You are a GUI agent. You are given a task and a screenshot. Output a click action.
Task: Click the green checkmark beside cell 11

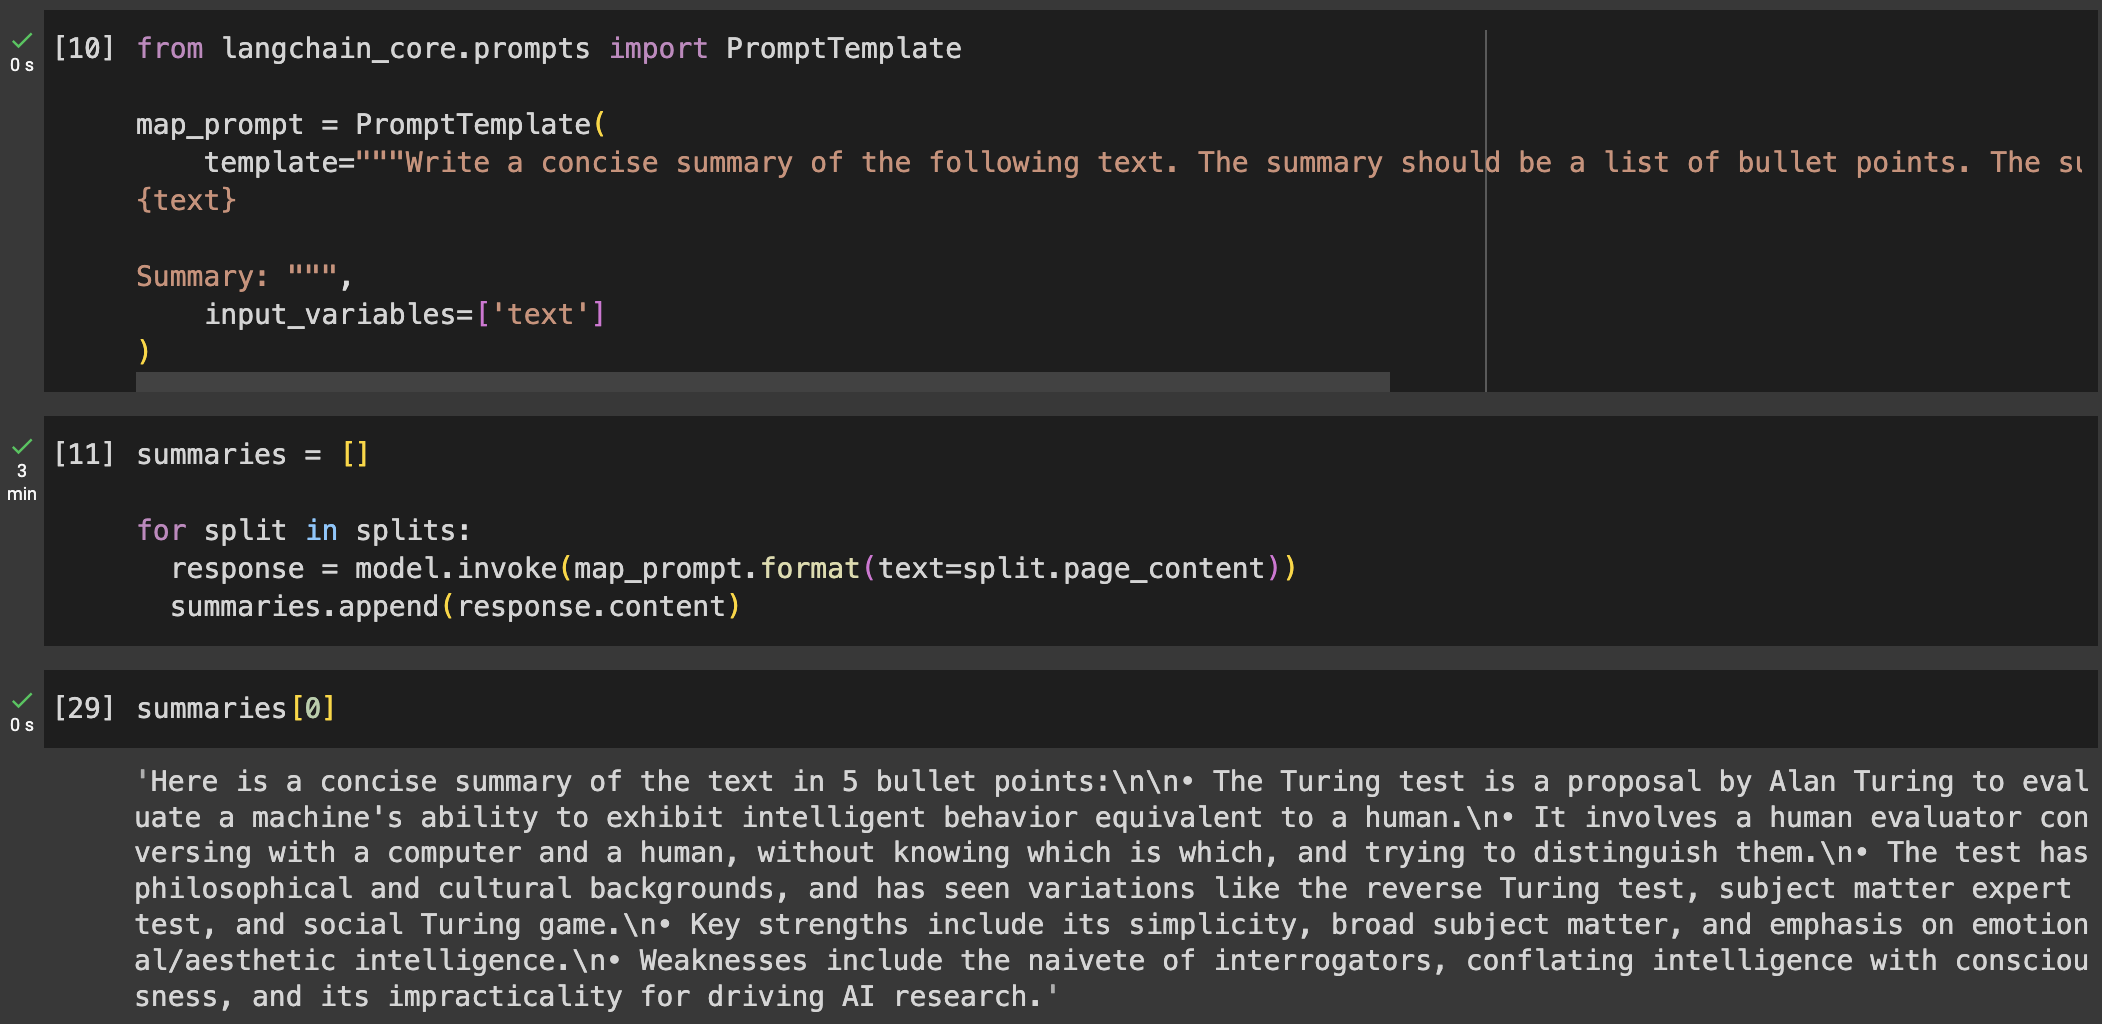tap(22, 446)
